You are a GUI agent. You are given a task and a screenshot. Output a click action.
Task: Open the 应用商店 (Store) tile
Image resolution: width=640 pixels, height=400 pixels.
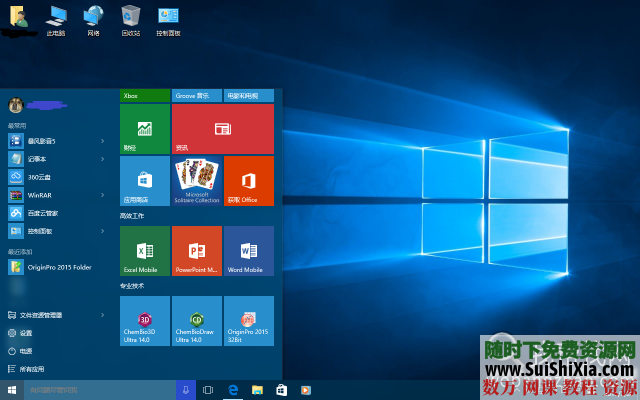[145, 181]
